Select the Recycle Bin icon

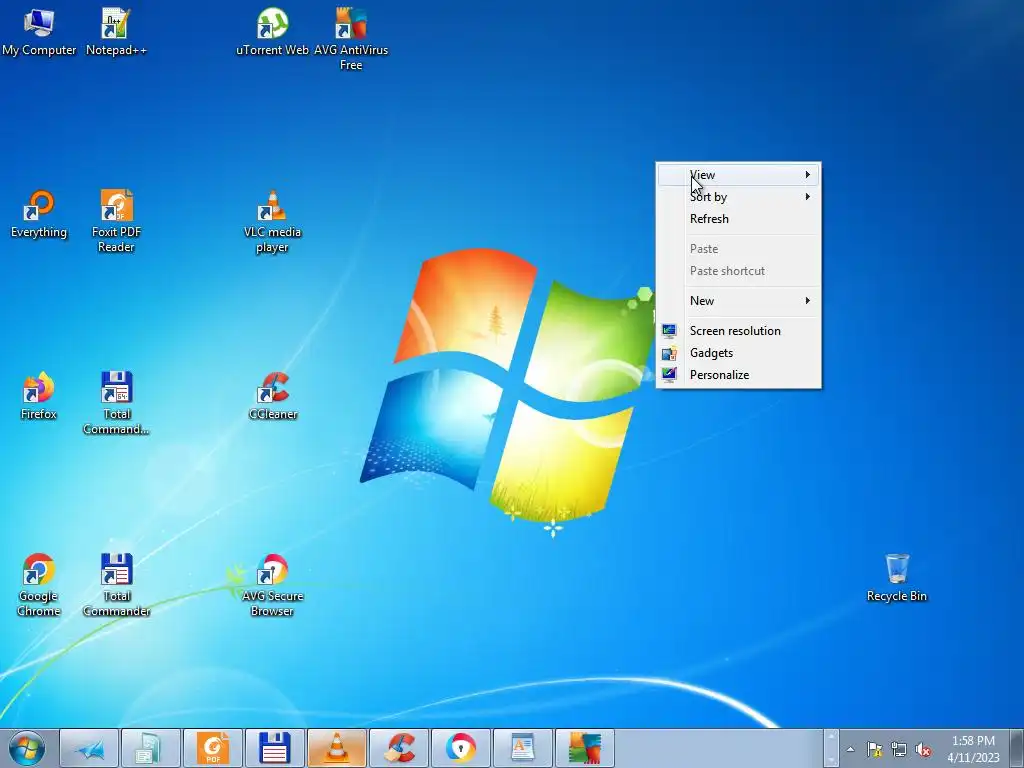[897, 577]
